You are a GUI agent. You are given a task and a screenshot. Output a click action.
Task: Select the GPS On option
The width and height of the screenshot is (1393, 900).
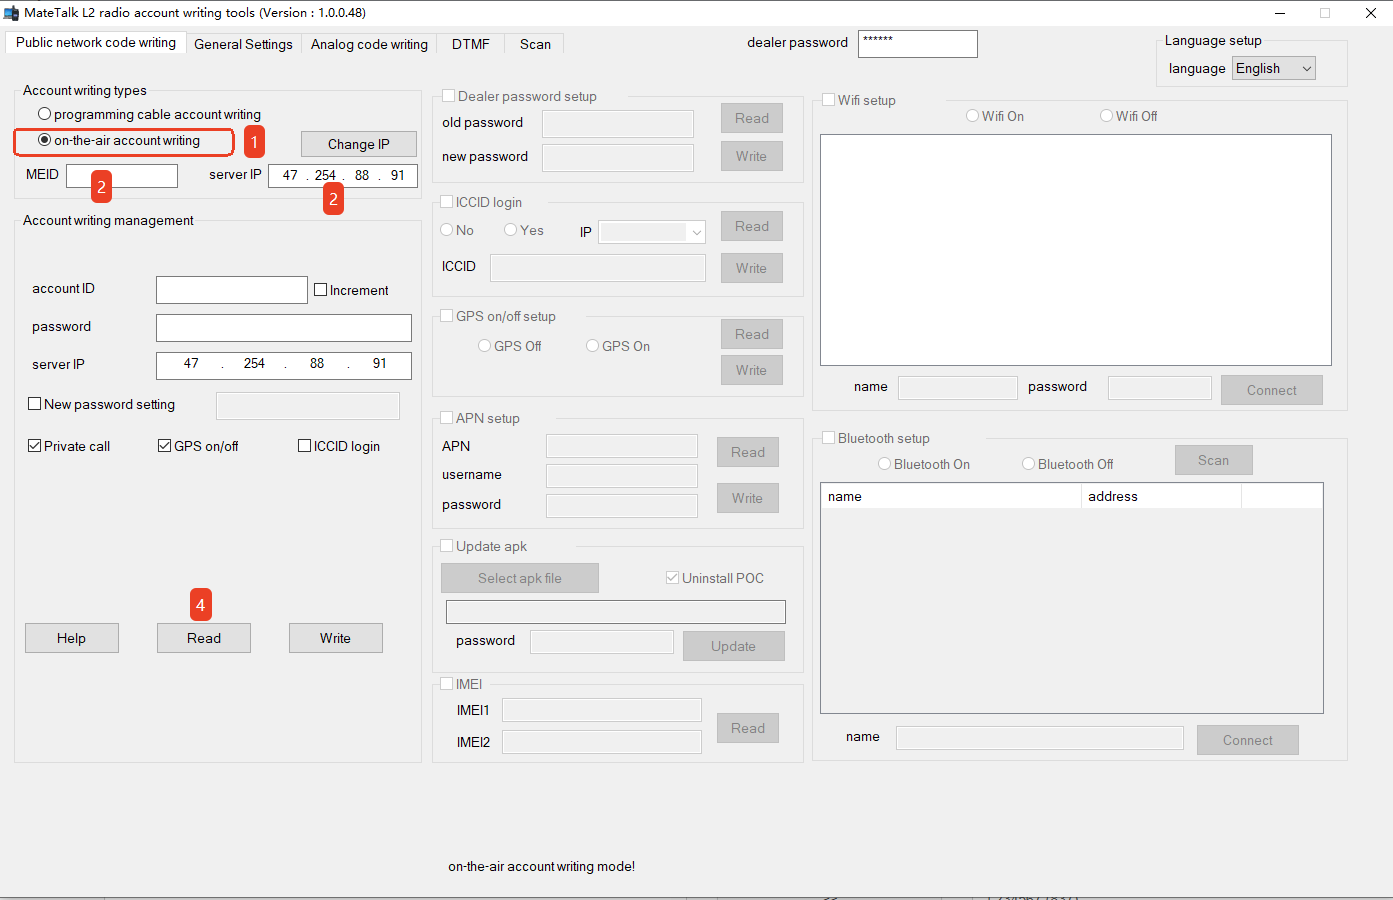(592, 345)
